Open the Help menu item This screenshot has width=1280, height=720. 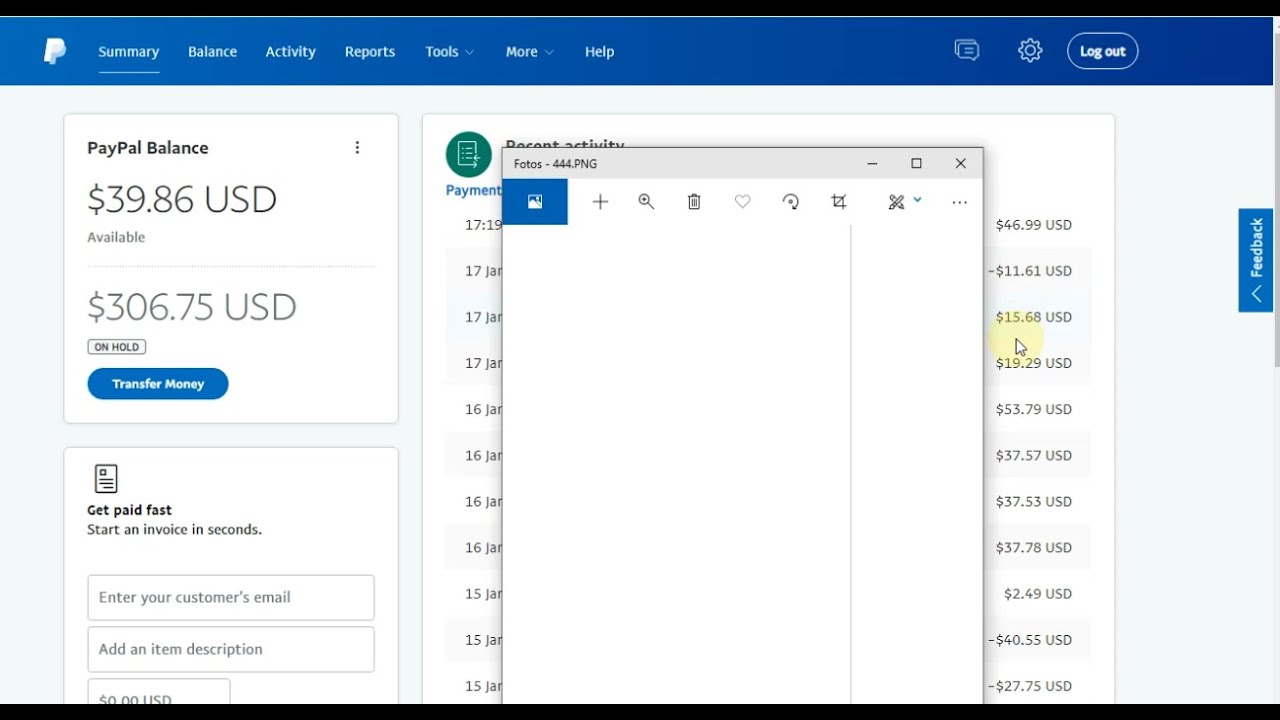pos(599,51)
